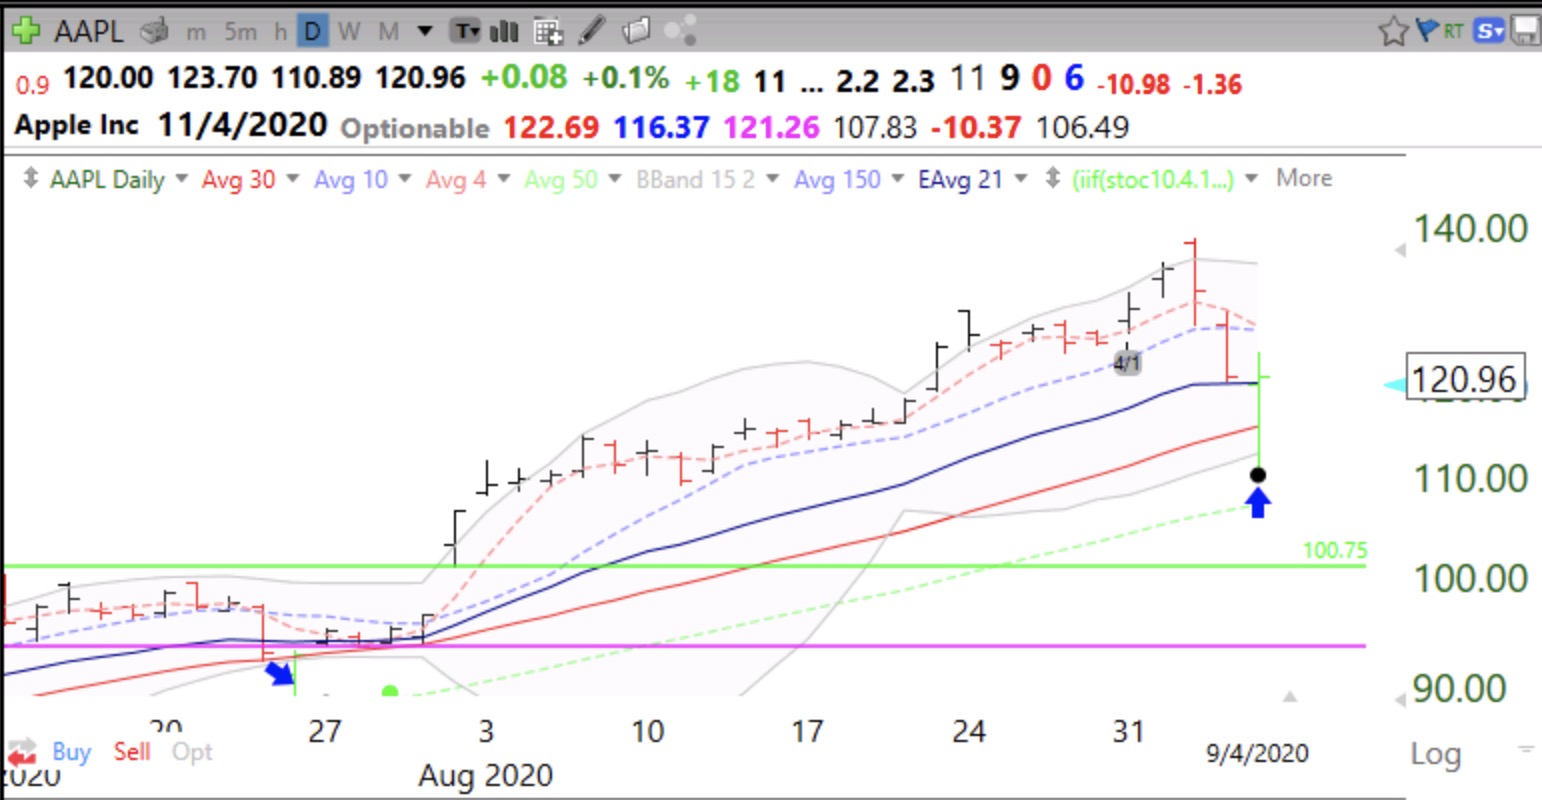The height and width of the screenshot is (800, 1542).
Task: Select the Daily 'D' timeframe
Action: pos(313,32)
